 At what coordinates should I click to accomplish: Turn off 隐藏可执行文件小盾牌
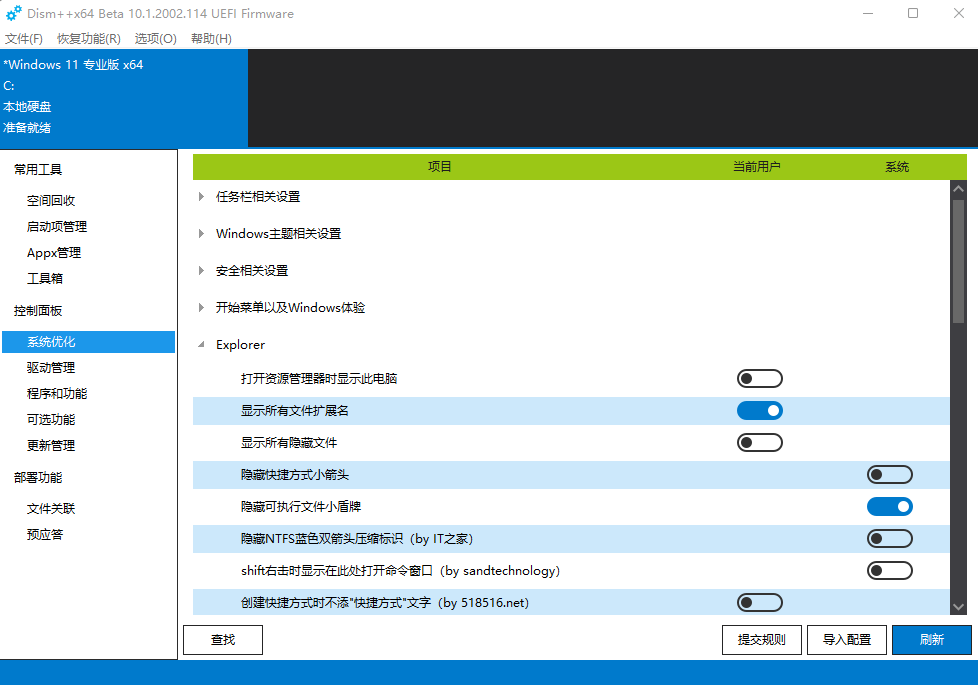(889, 506)
